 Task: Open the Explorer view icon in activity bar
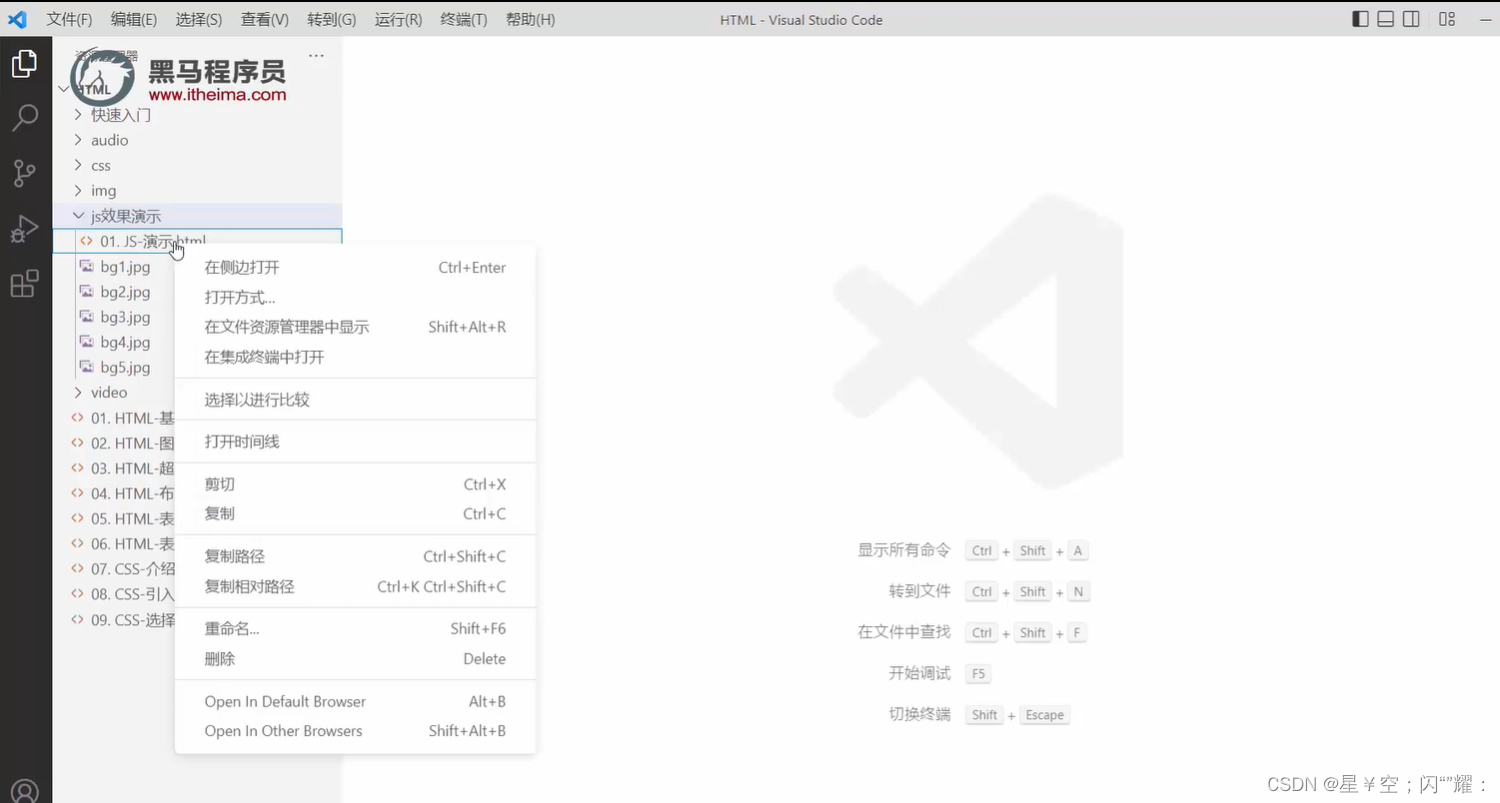[25, 63]
